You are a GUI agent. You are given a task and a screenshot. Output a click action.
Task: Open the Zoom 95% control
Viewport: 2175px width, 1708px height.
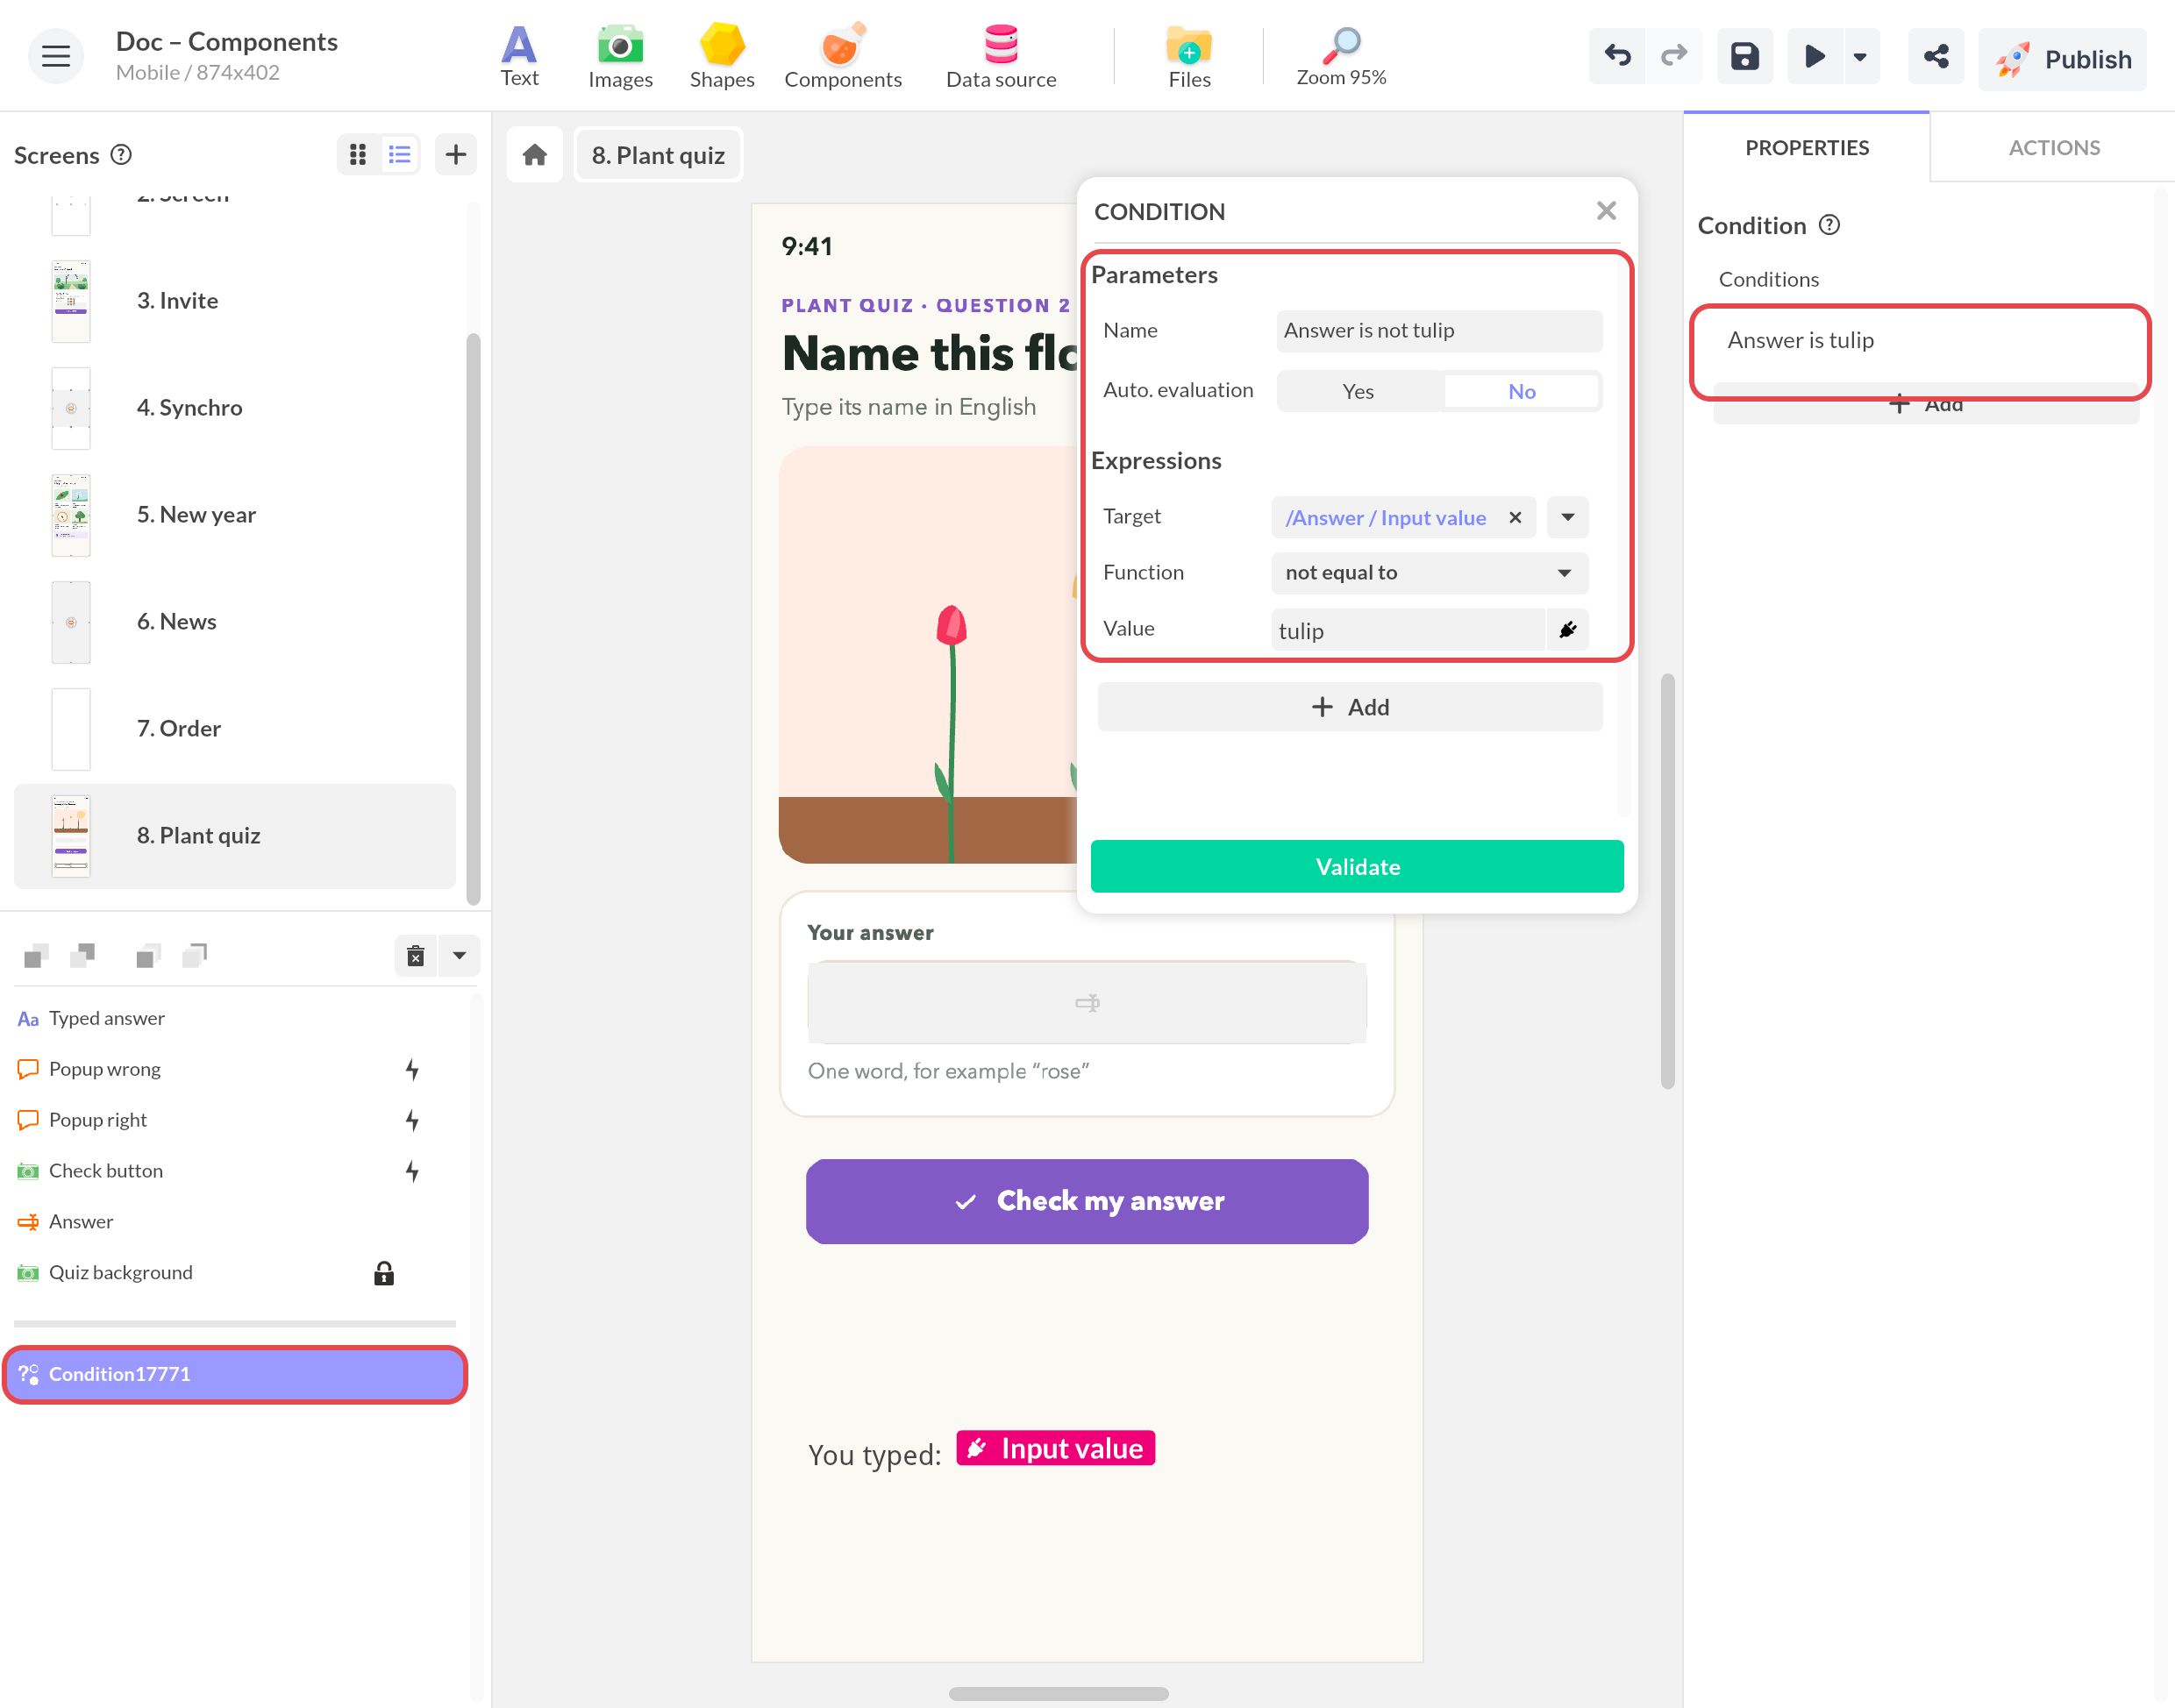(1341, 56)
